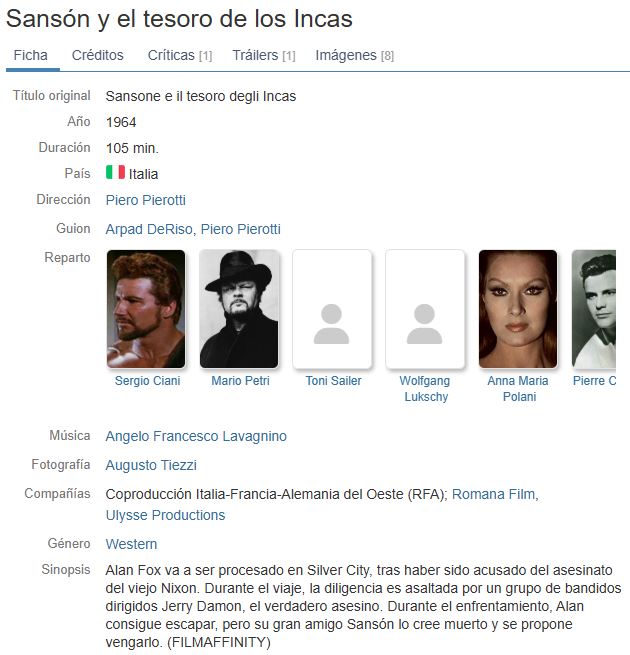Open the Imágenes tab
This screenshot has width=630, height=655.
click(x=355, y=55)
